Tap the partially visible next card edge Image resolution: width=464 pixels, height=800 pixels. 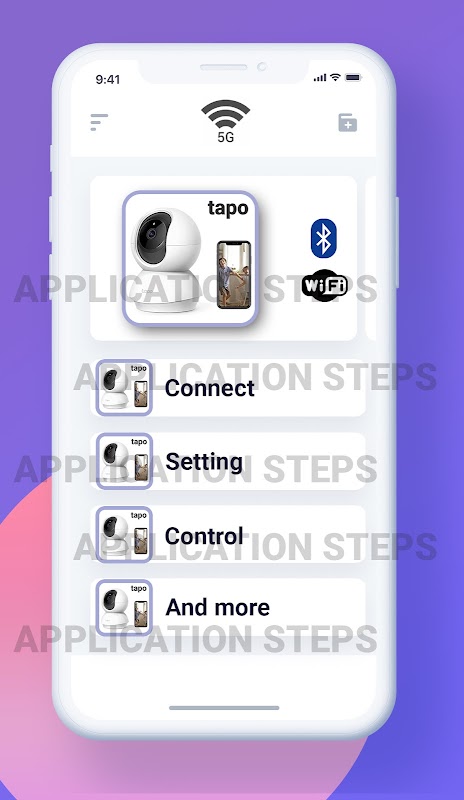coord(371,258)
